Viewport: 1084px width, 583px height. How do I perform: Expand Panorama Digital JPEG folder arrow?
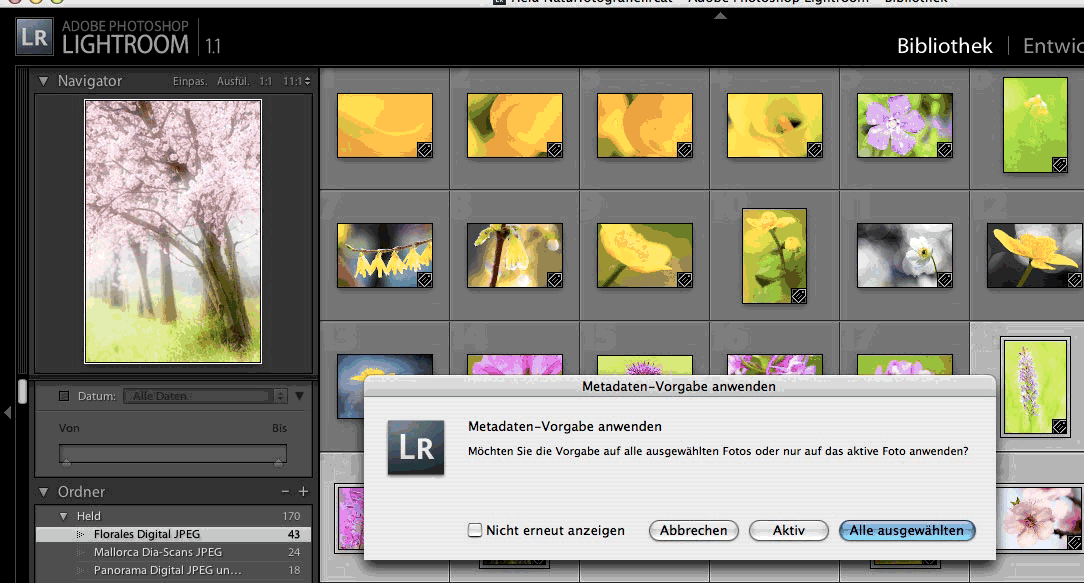80,570
